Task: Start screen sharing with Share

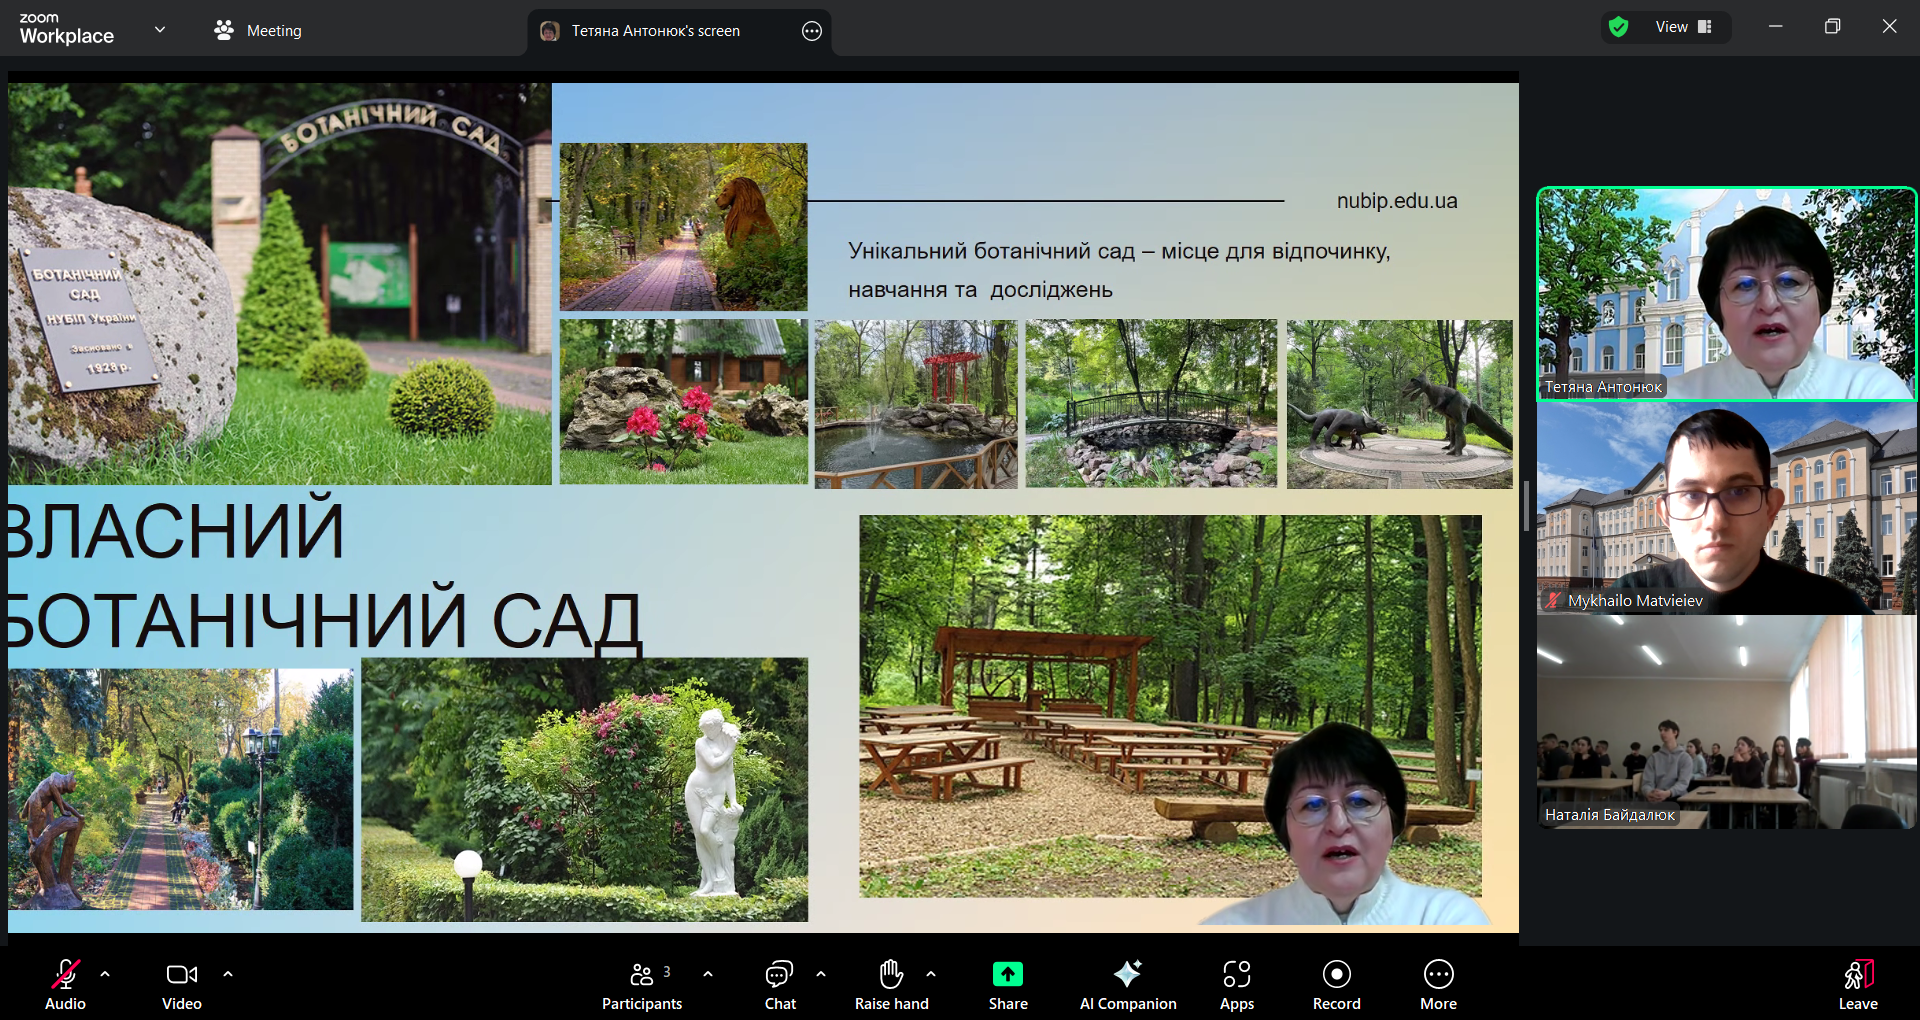Action: (x=1007, y=985)
